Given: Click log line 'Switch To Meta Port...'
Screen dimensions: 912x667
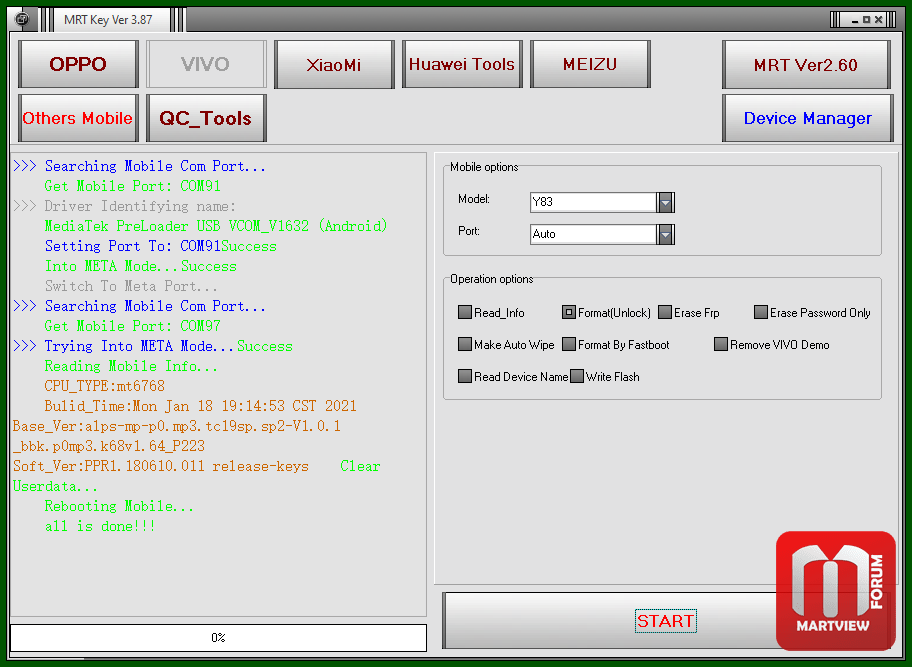Looking at the screenshot, I should [131, 286].
